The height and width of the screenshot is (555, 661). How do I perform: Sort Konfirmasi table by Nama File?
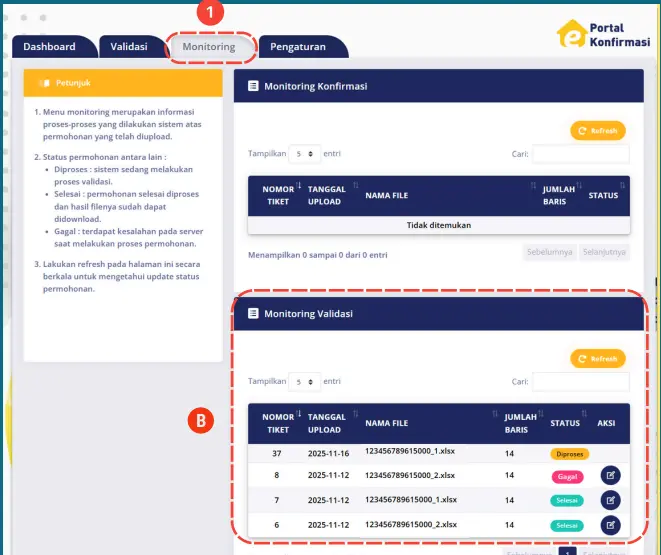[448, 196]
